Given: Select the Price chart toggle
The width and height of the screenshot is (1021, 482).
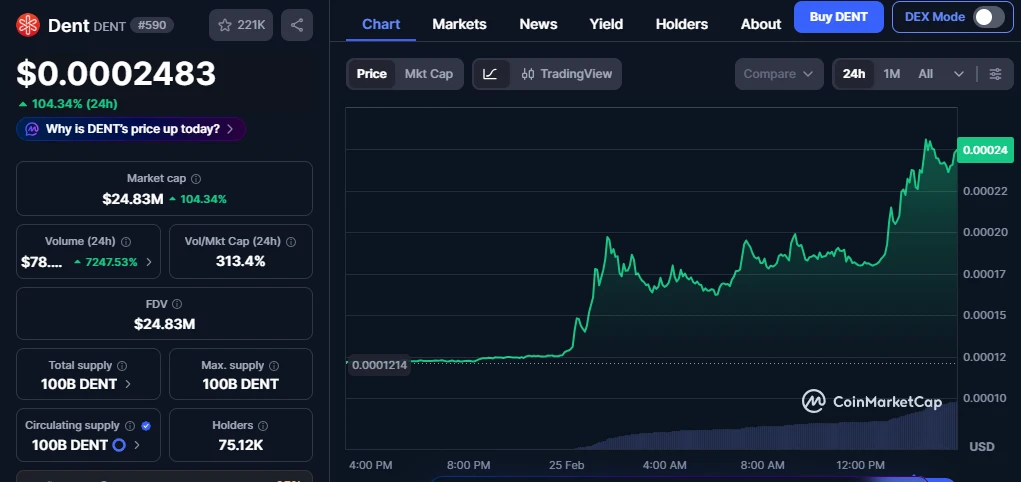Looking at the screenshot, I should (372, 74).
